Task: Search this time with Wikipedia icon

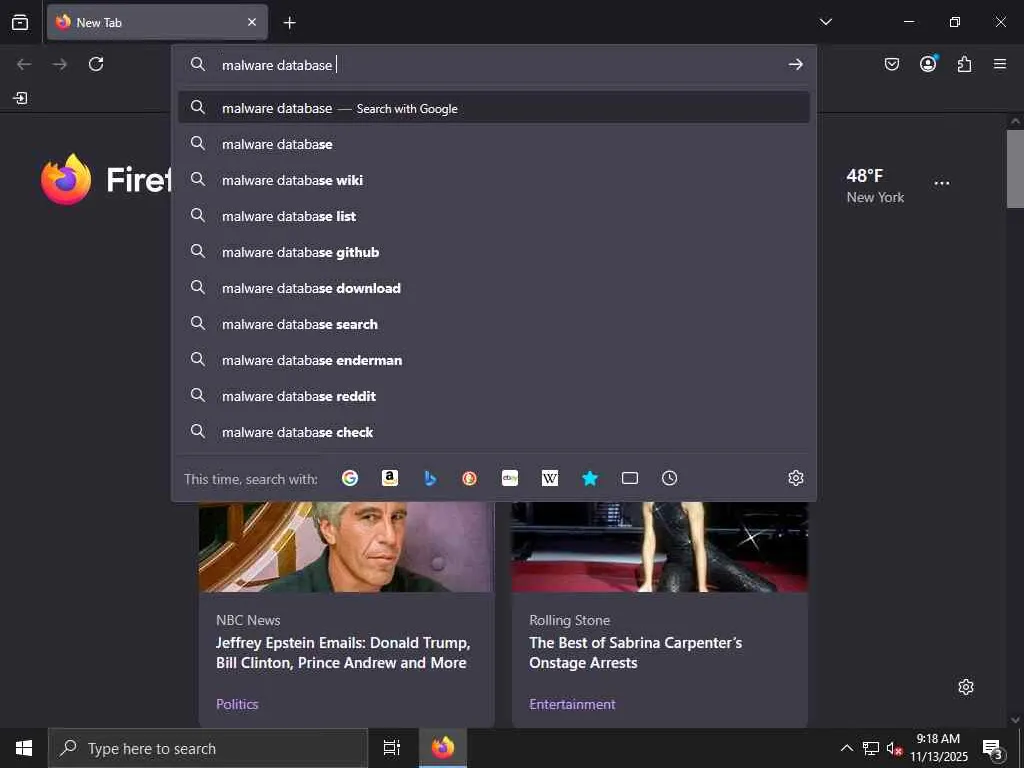Action: (550, 478)
